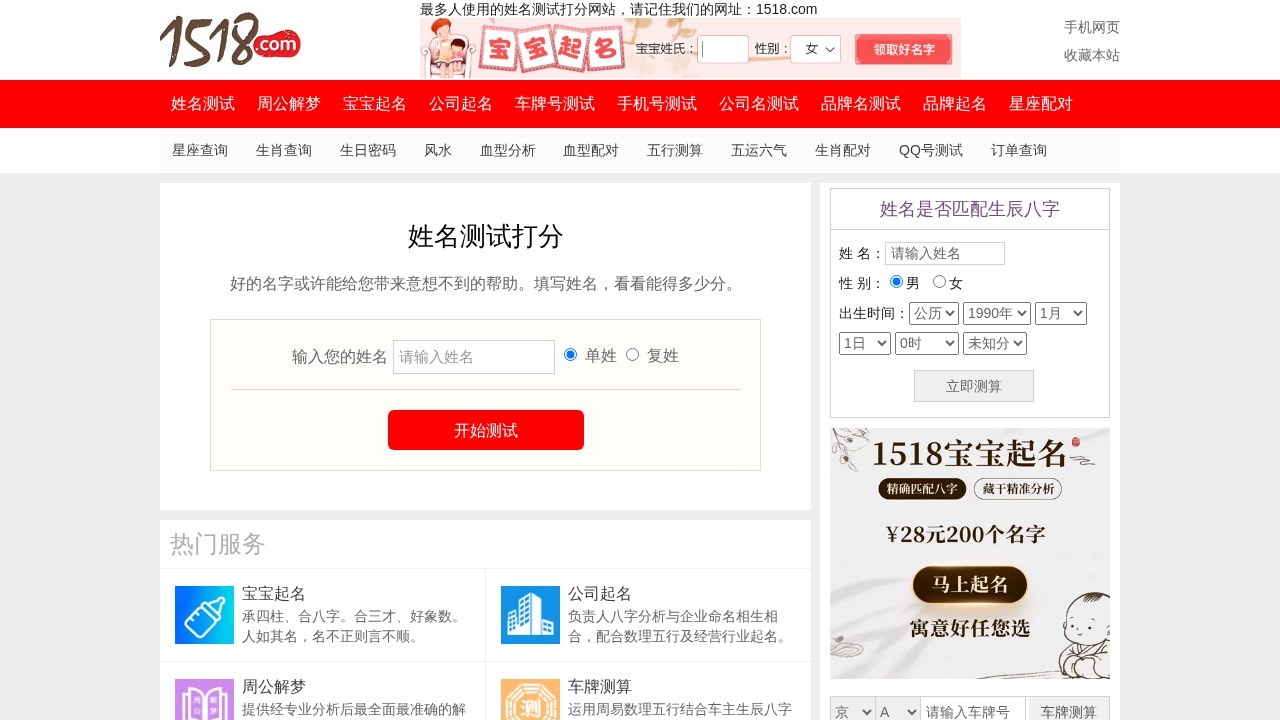
Task: Open the 公历 calendar type dropdown
Action: [933, 312]
